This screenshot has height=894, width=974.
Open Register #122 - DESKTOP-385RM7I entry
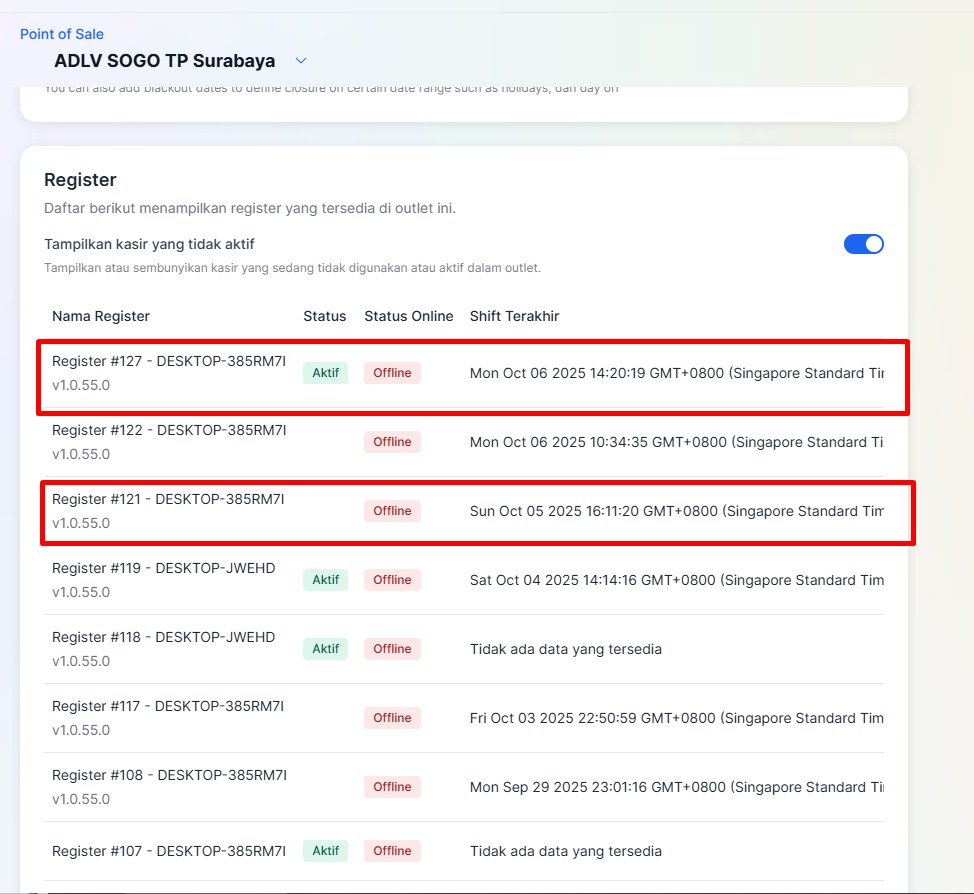[169, 430]
